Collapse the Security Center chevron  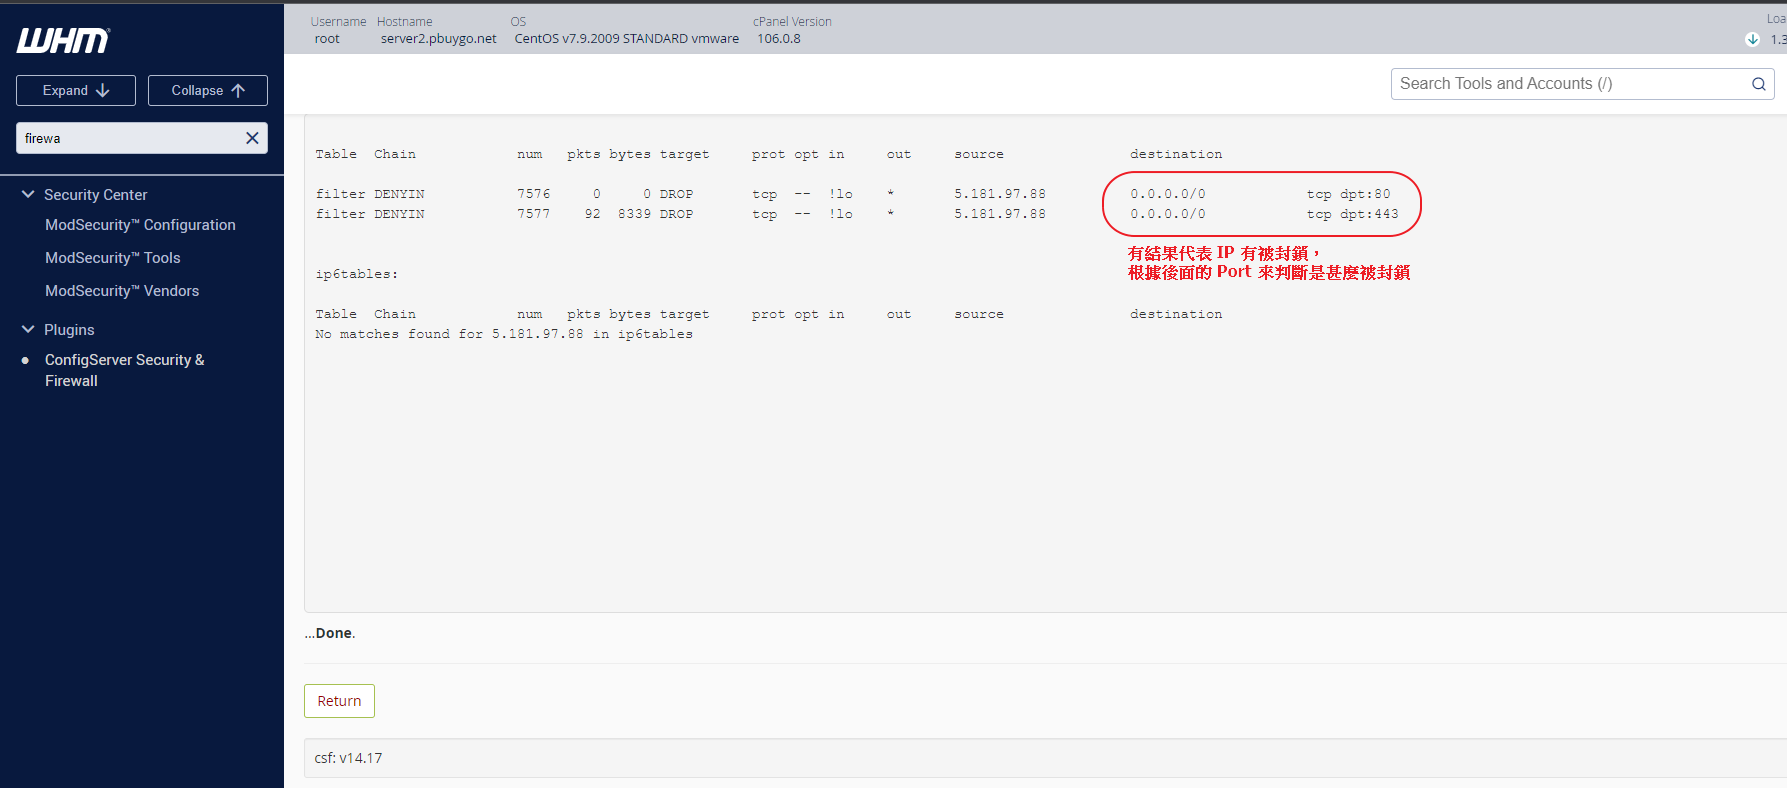(28, 194)
